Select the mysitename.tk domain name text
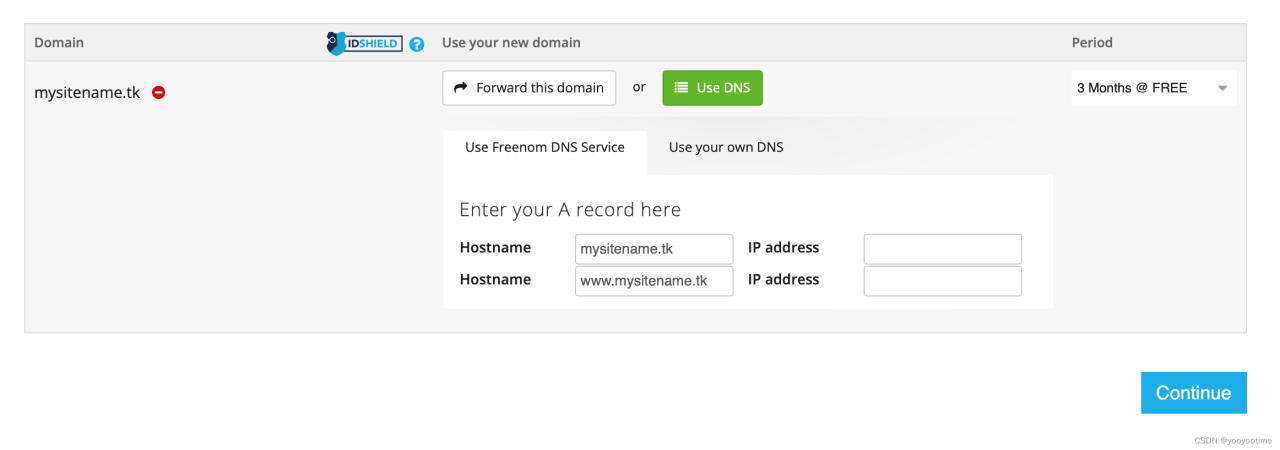Image resolution: width=1280 pixels, height=450 pixels. tap(87, 93)
